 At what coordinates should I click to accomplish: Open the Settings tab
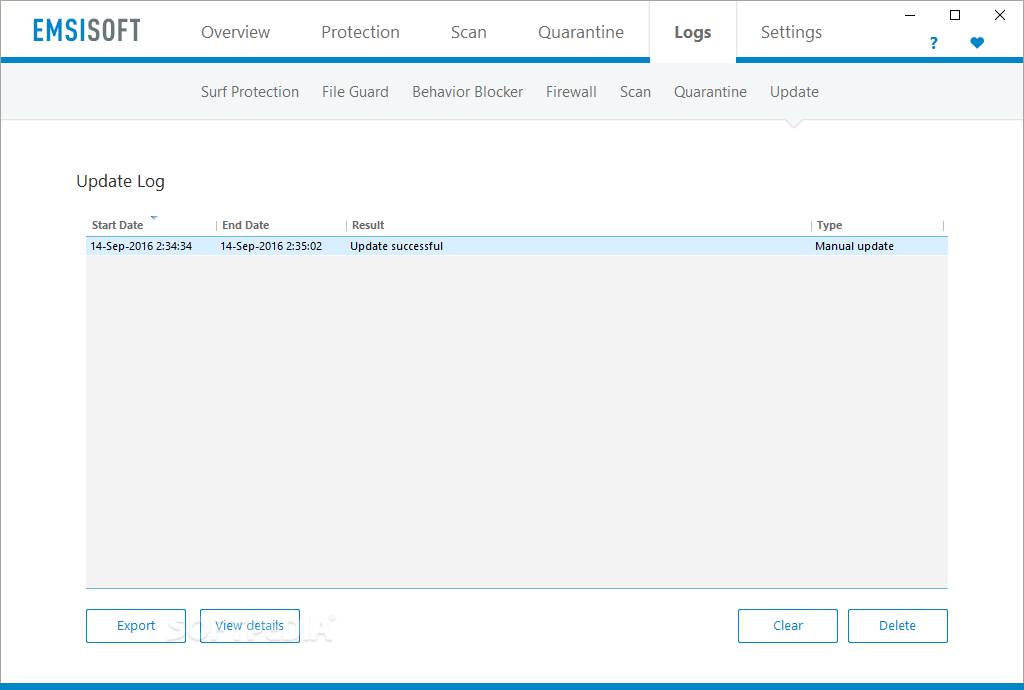point(792,32)
